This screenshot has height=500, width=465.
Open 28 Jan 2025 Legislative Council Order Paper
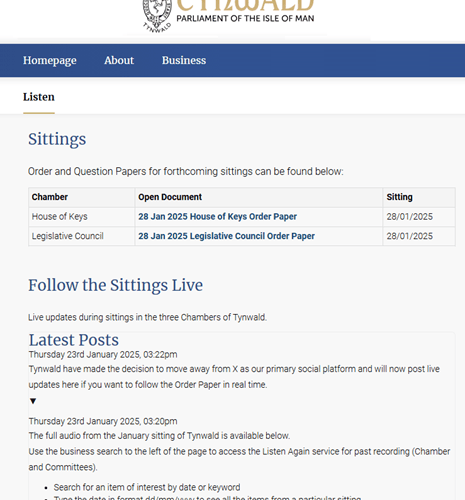click(x=226, y=236)
